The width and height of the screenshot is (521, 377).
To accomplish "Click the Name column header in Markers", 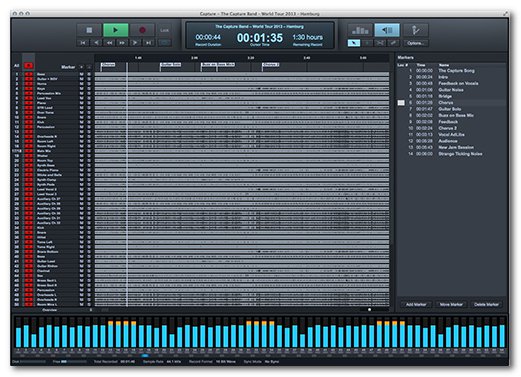I will pyautogui.click(x=444, y=65).
